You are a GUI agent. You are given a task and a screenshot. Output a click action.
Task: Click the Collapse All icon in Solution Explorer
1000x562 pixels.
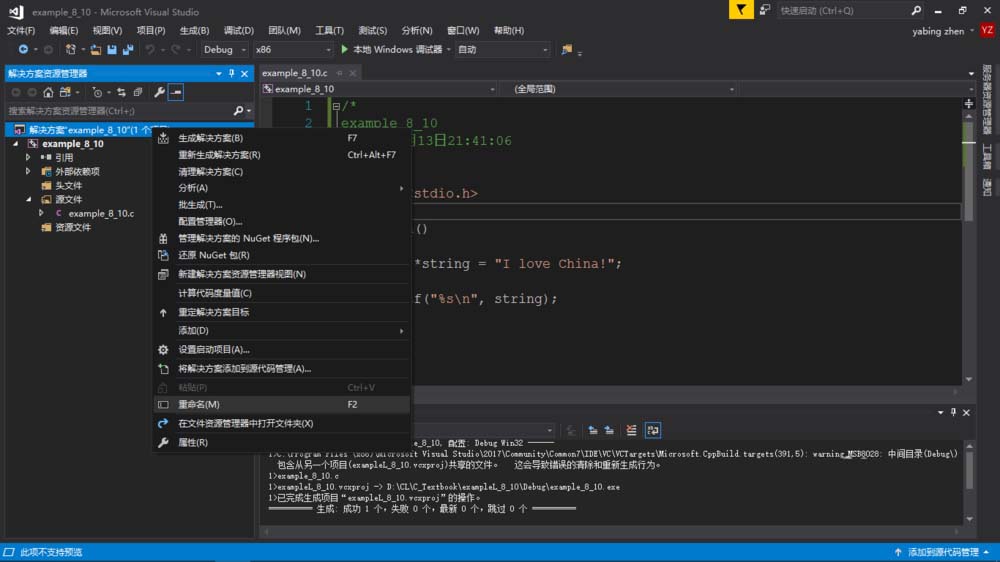137,92
